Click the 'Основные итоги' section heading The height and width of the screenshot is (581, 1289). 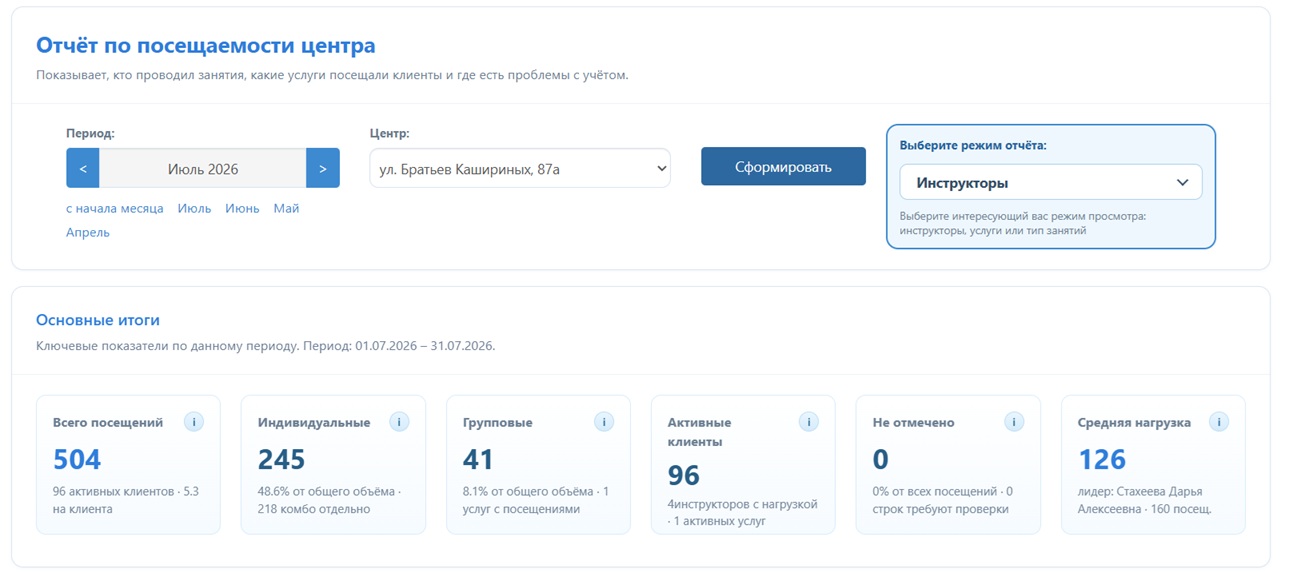98,320
